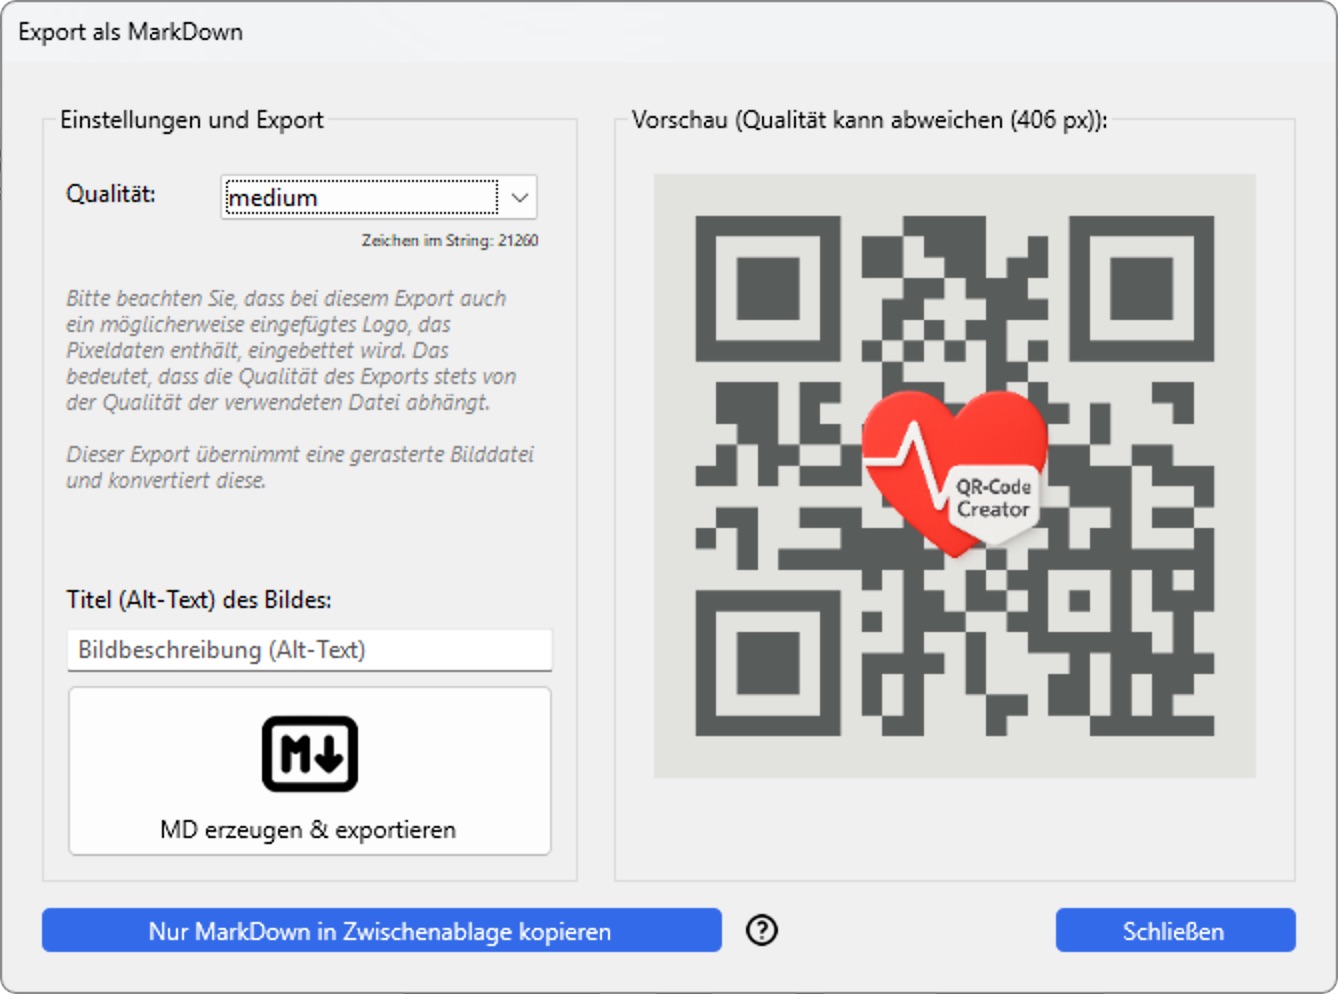Open the help question mark icon
The width and height of the screenshot is (1338, 994).
tap(761, 930)
